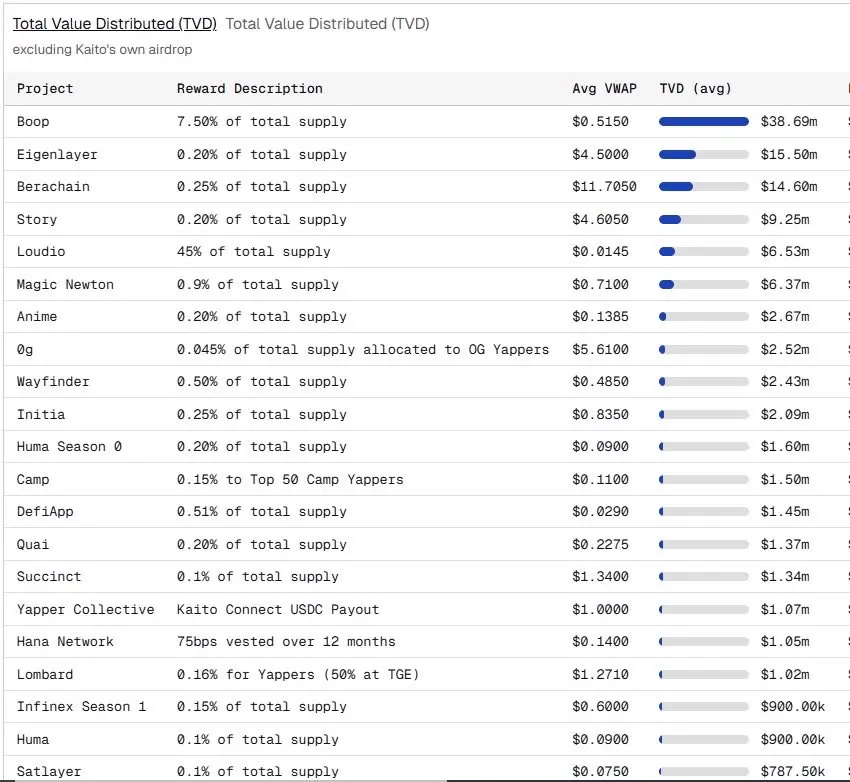
Task: Click the $14.60m TVD value
Action: 789,187
